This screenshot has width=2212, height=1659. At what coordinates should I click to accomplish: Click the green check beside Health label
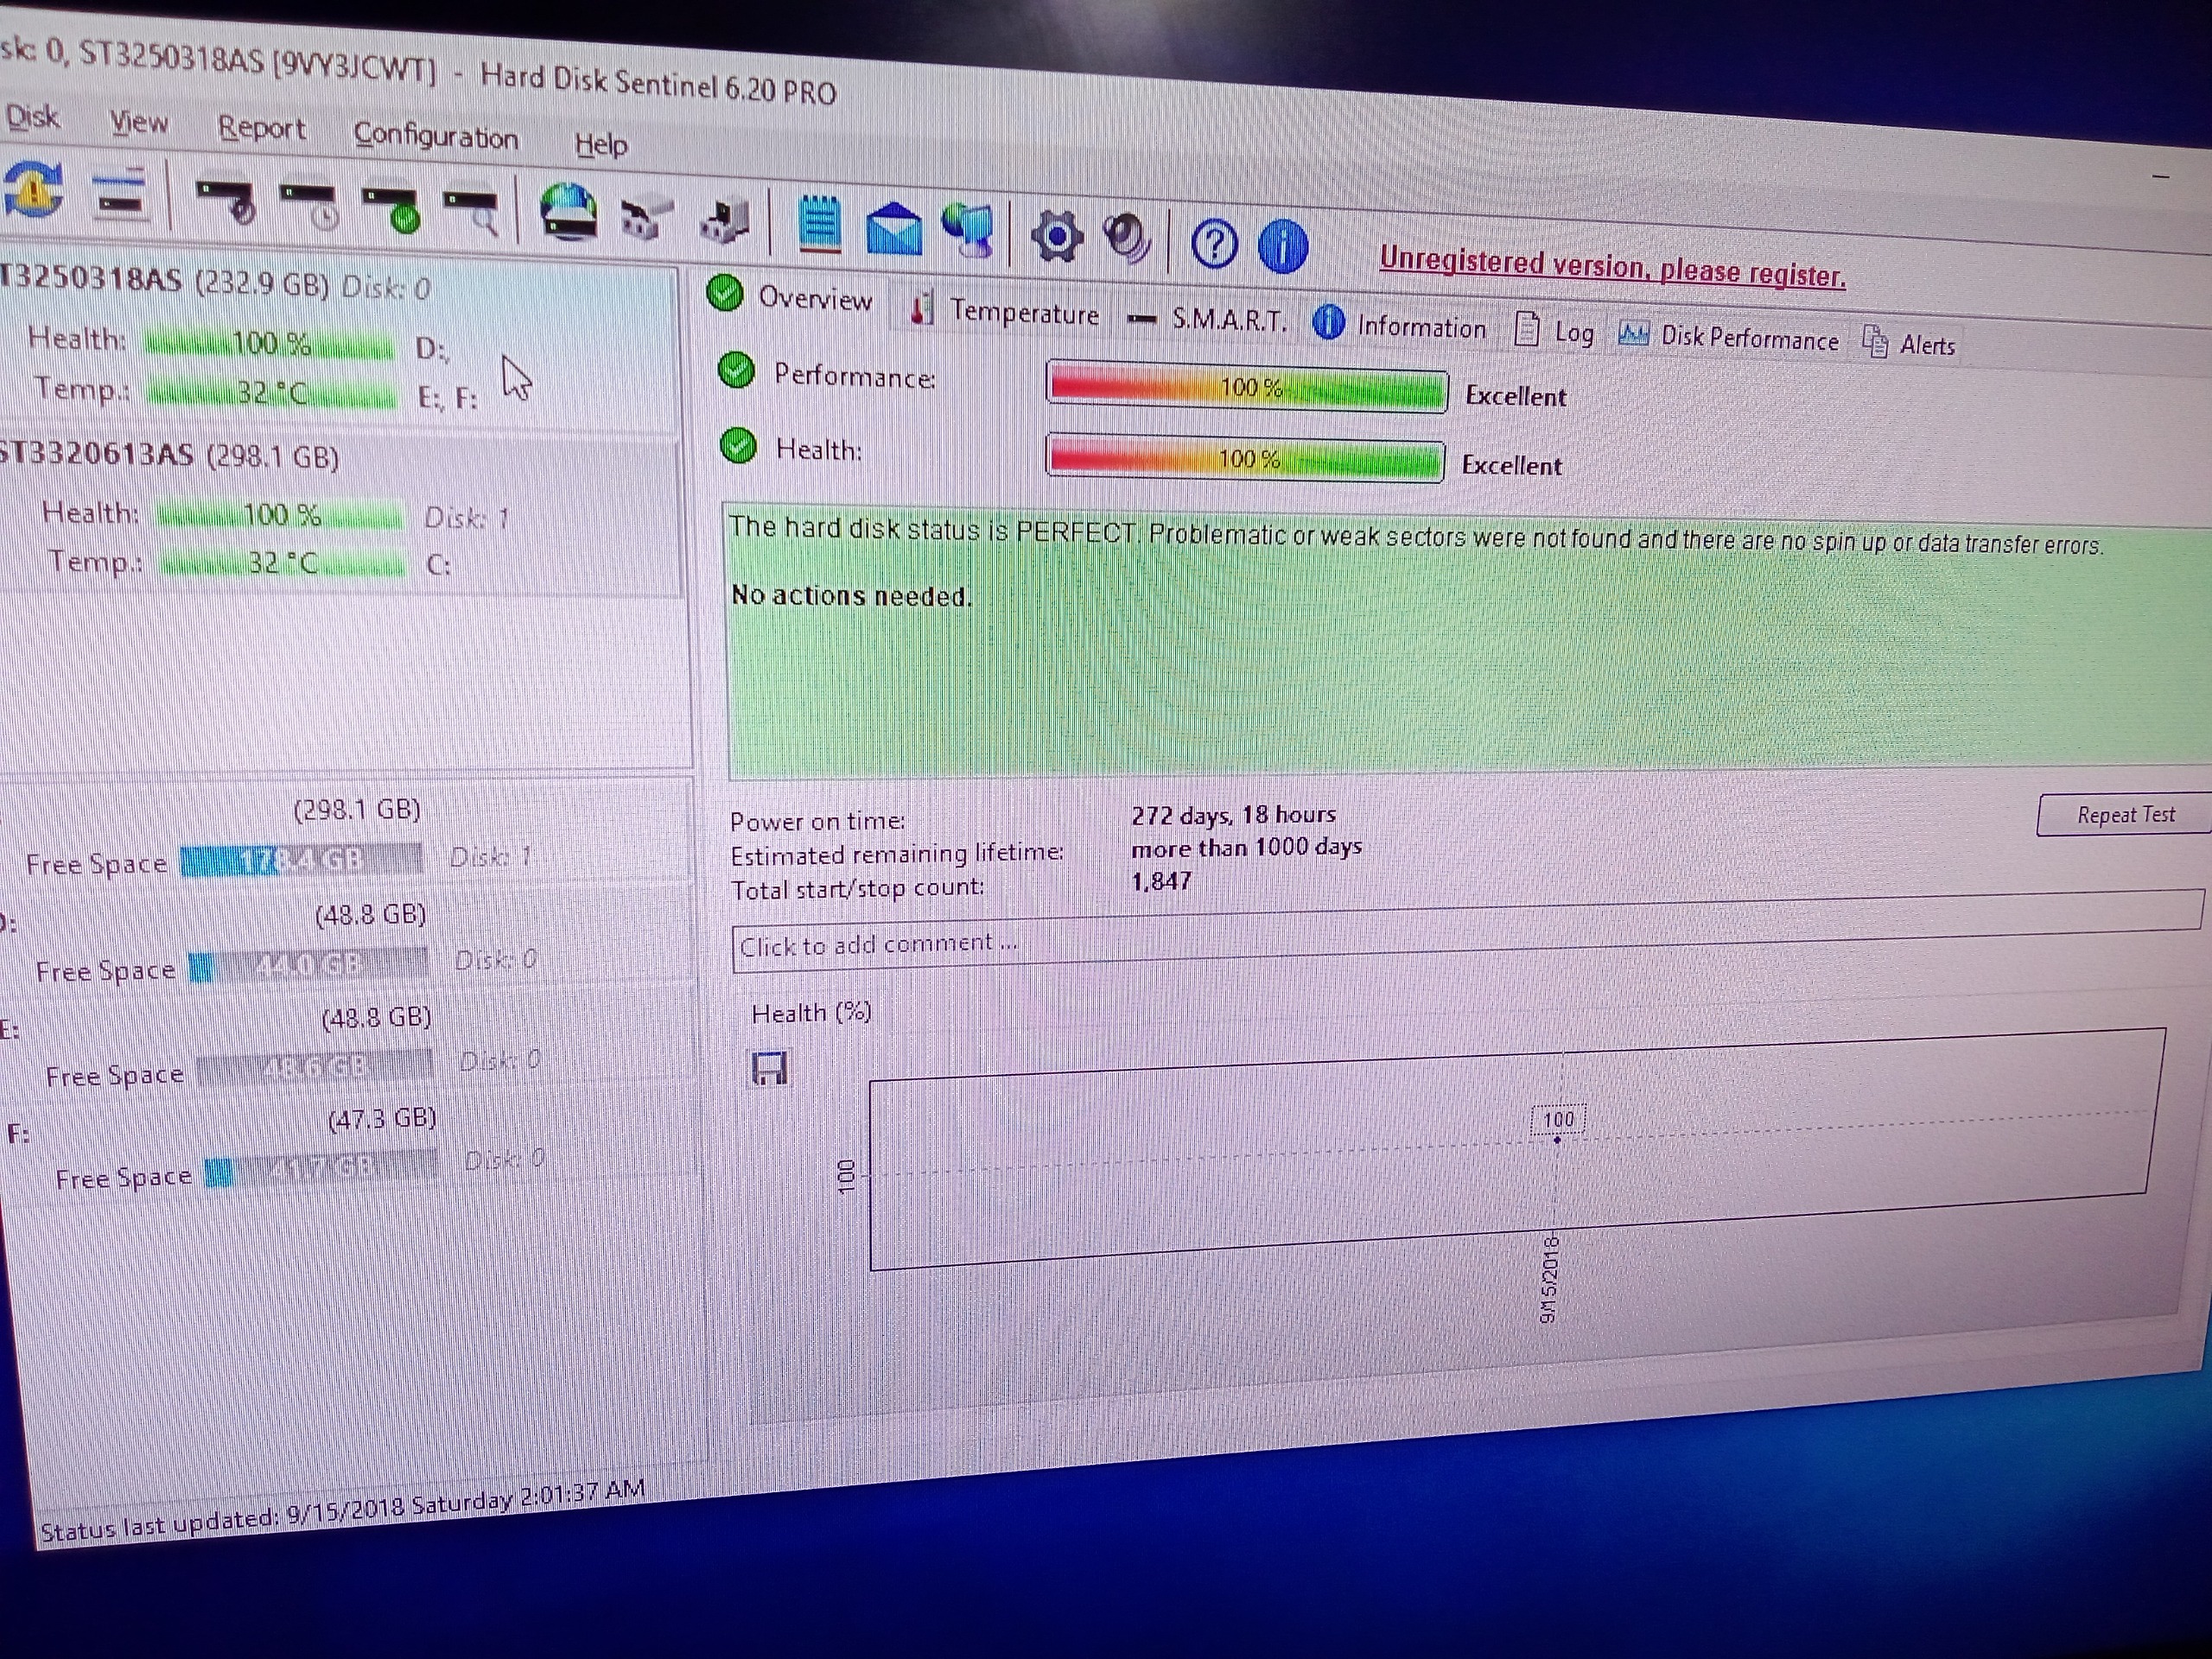[738, 446]
